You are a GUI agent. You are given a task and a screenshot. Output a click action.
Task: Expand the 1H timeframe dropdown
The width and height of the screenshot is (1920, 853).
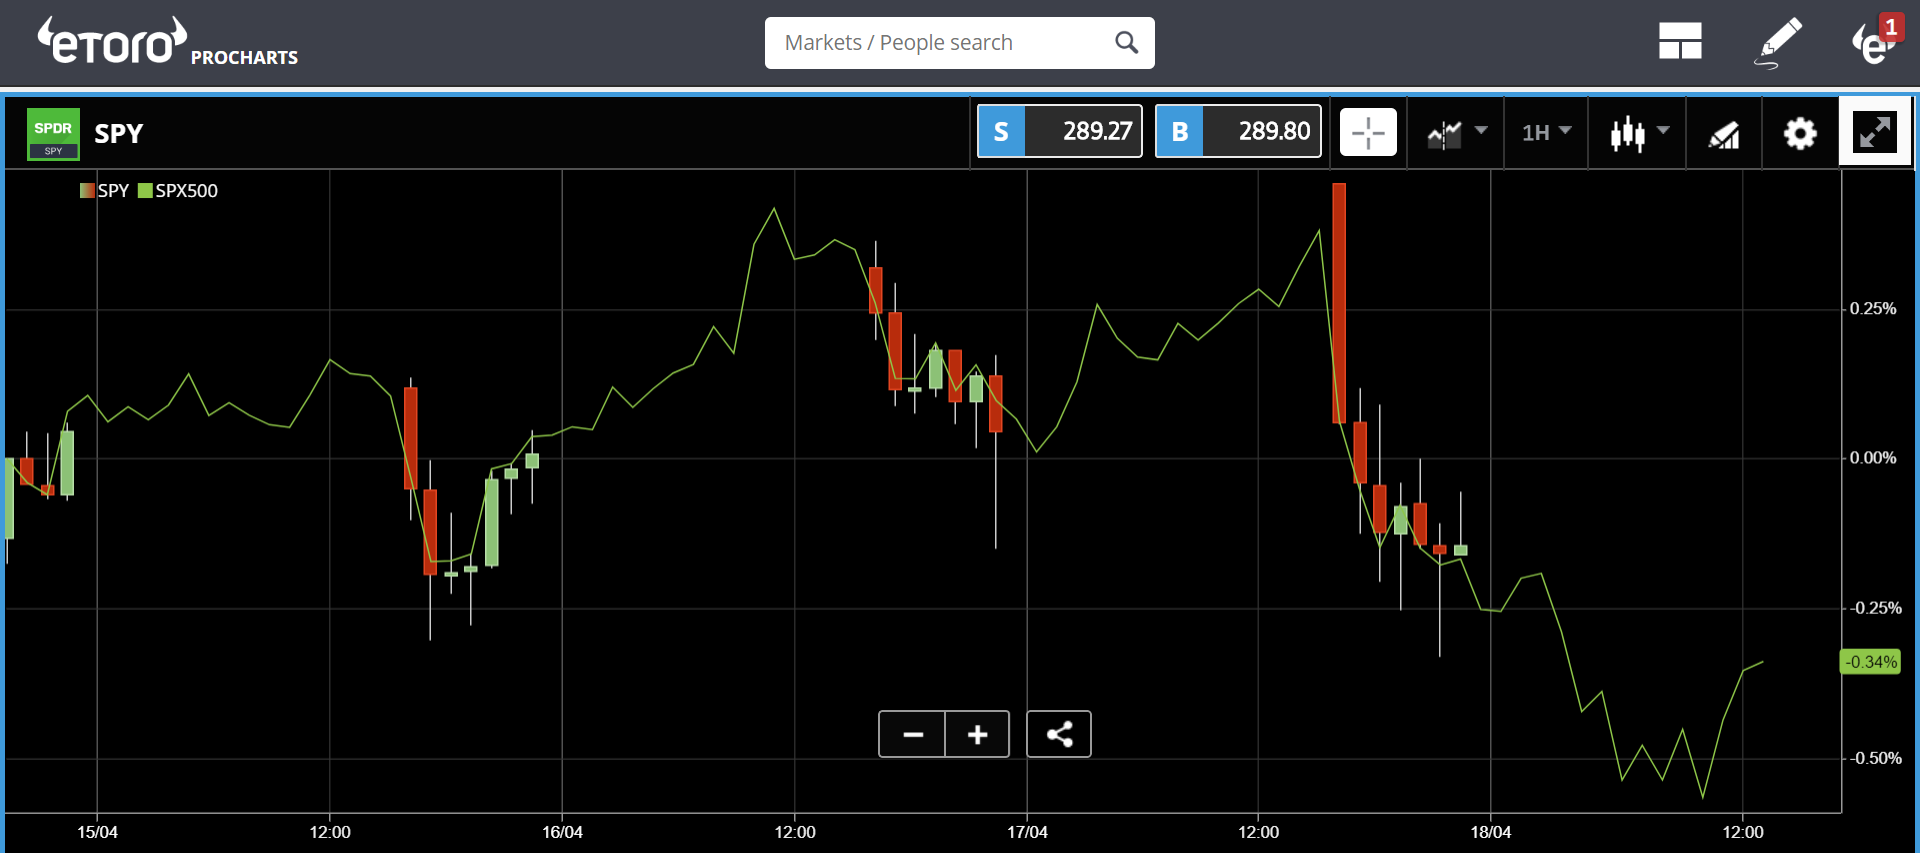pos(1546,133)
